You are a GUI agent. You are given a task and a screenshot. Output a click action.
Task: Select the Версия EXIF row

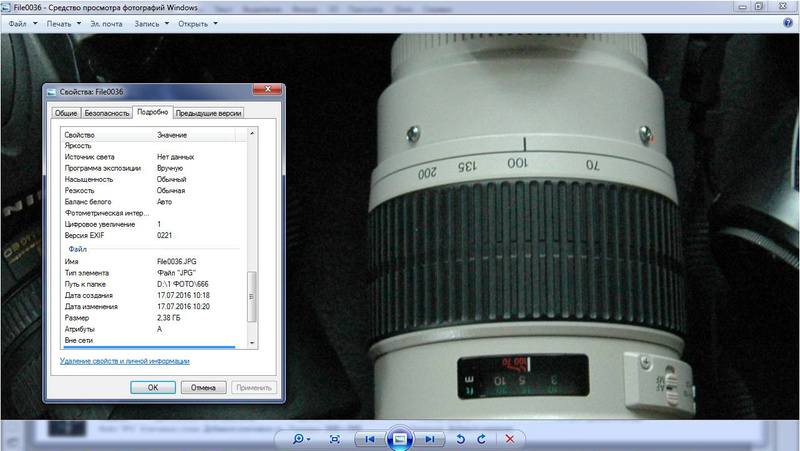click(154, 236)
